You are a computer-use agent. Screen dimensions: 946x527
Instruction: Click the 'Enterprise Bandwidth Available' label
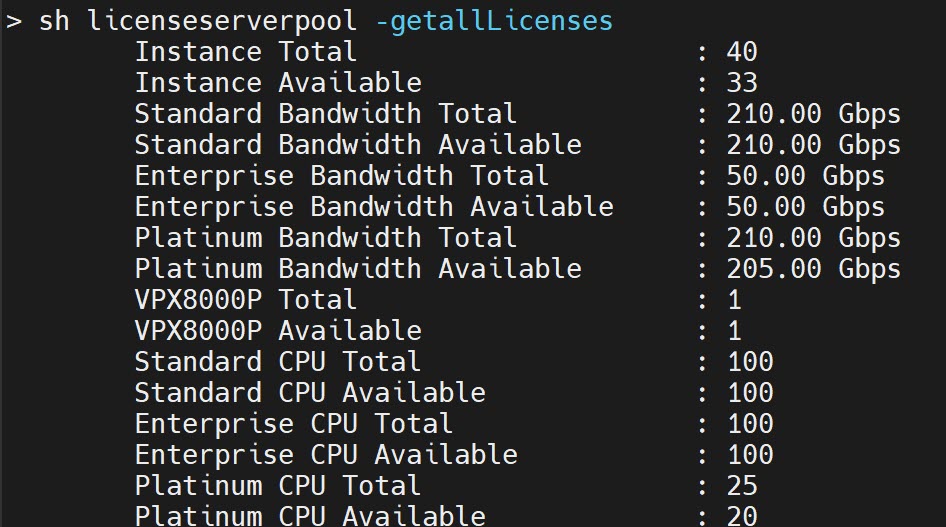(375, 207)
